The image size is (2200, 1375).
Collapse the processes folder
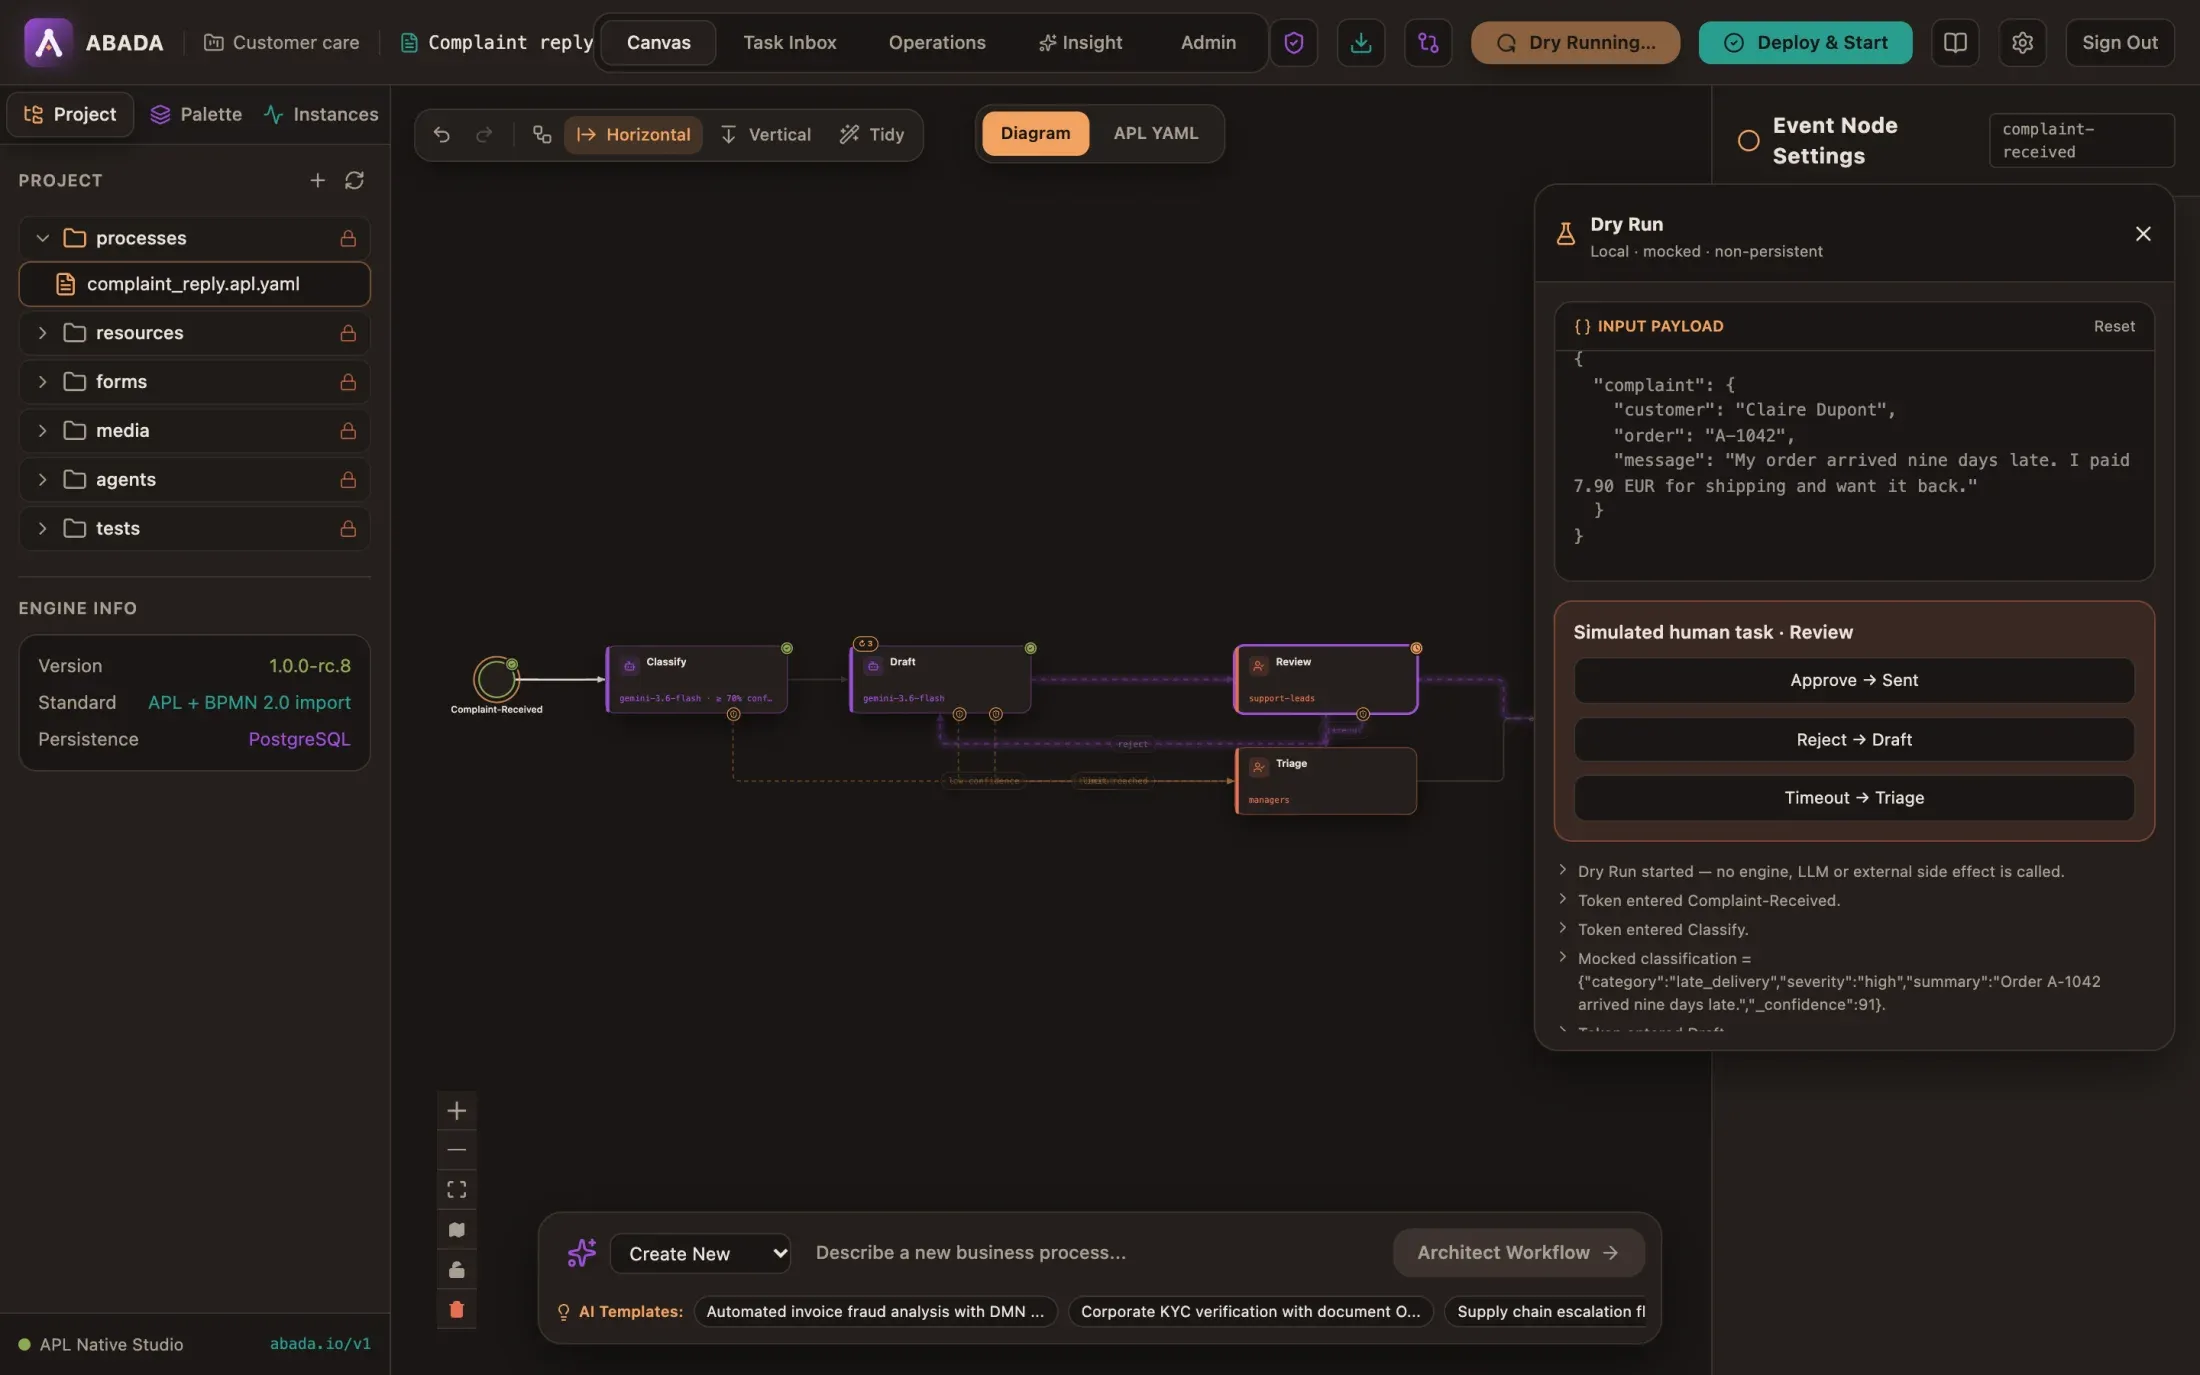pyautogui.click(x=42, y=238)
